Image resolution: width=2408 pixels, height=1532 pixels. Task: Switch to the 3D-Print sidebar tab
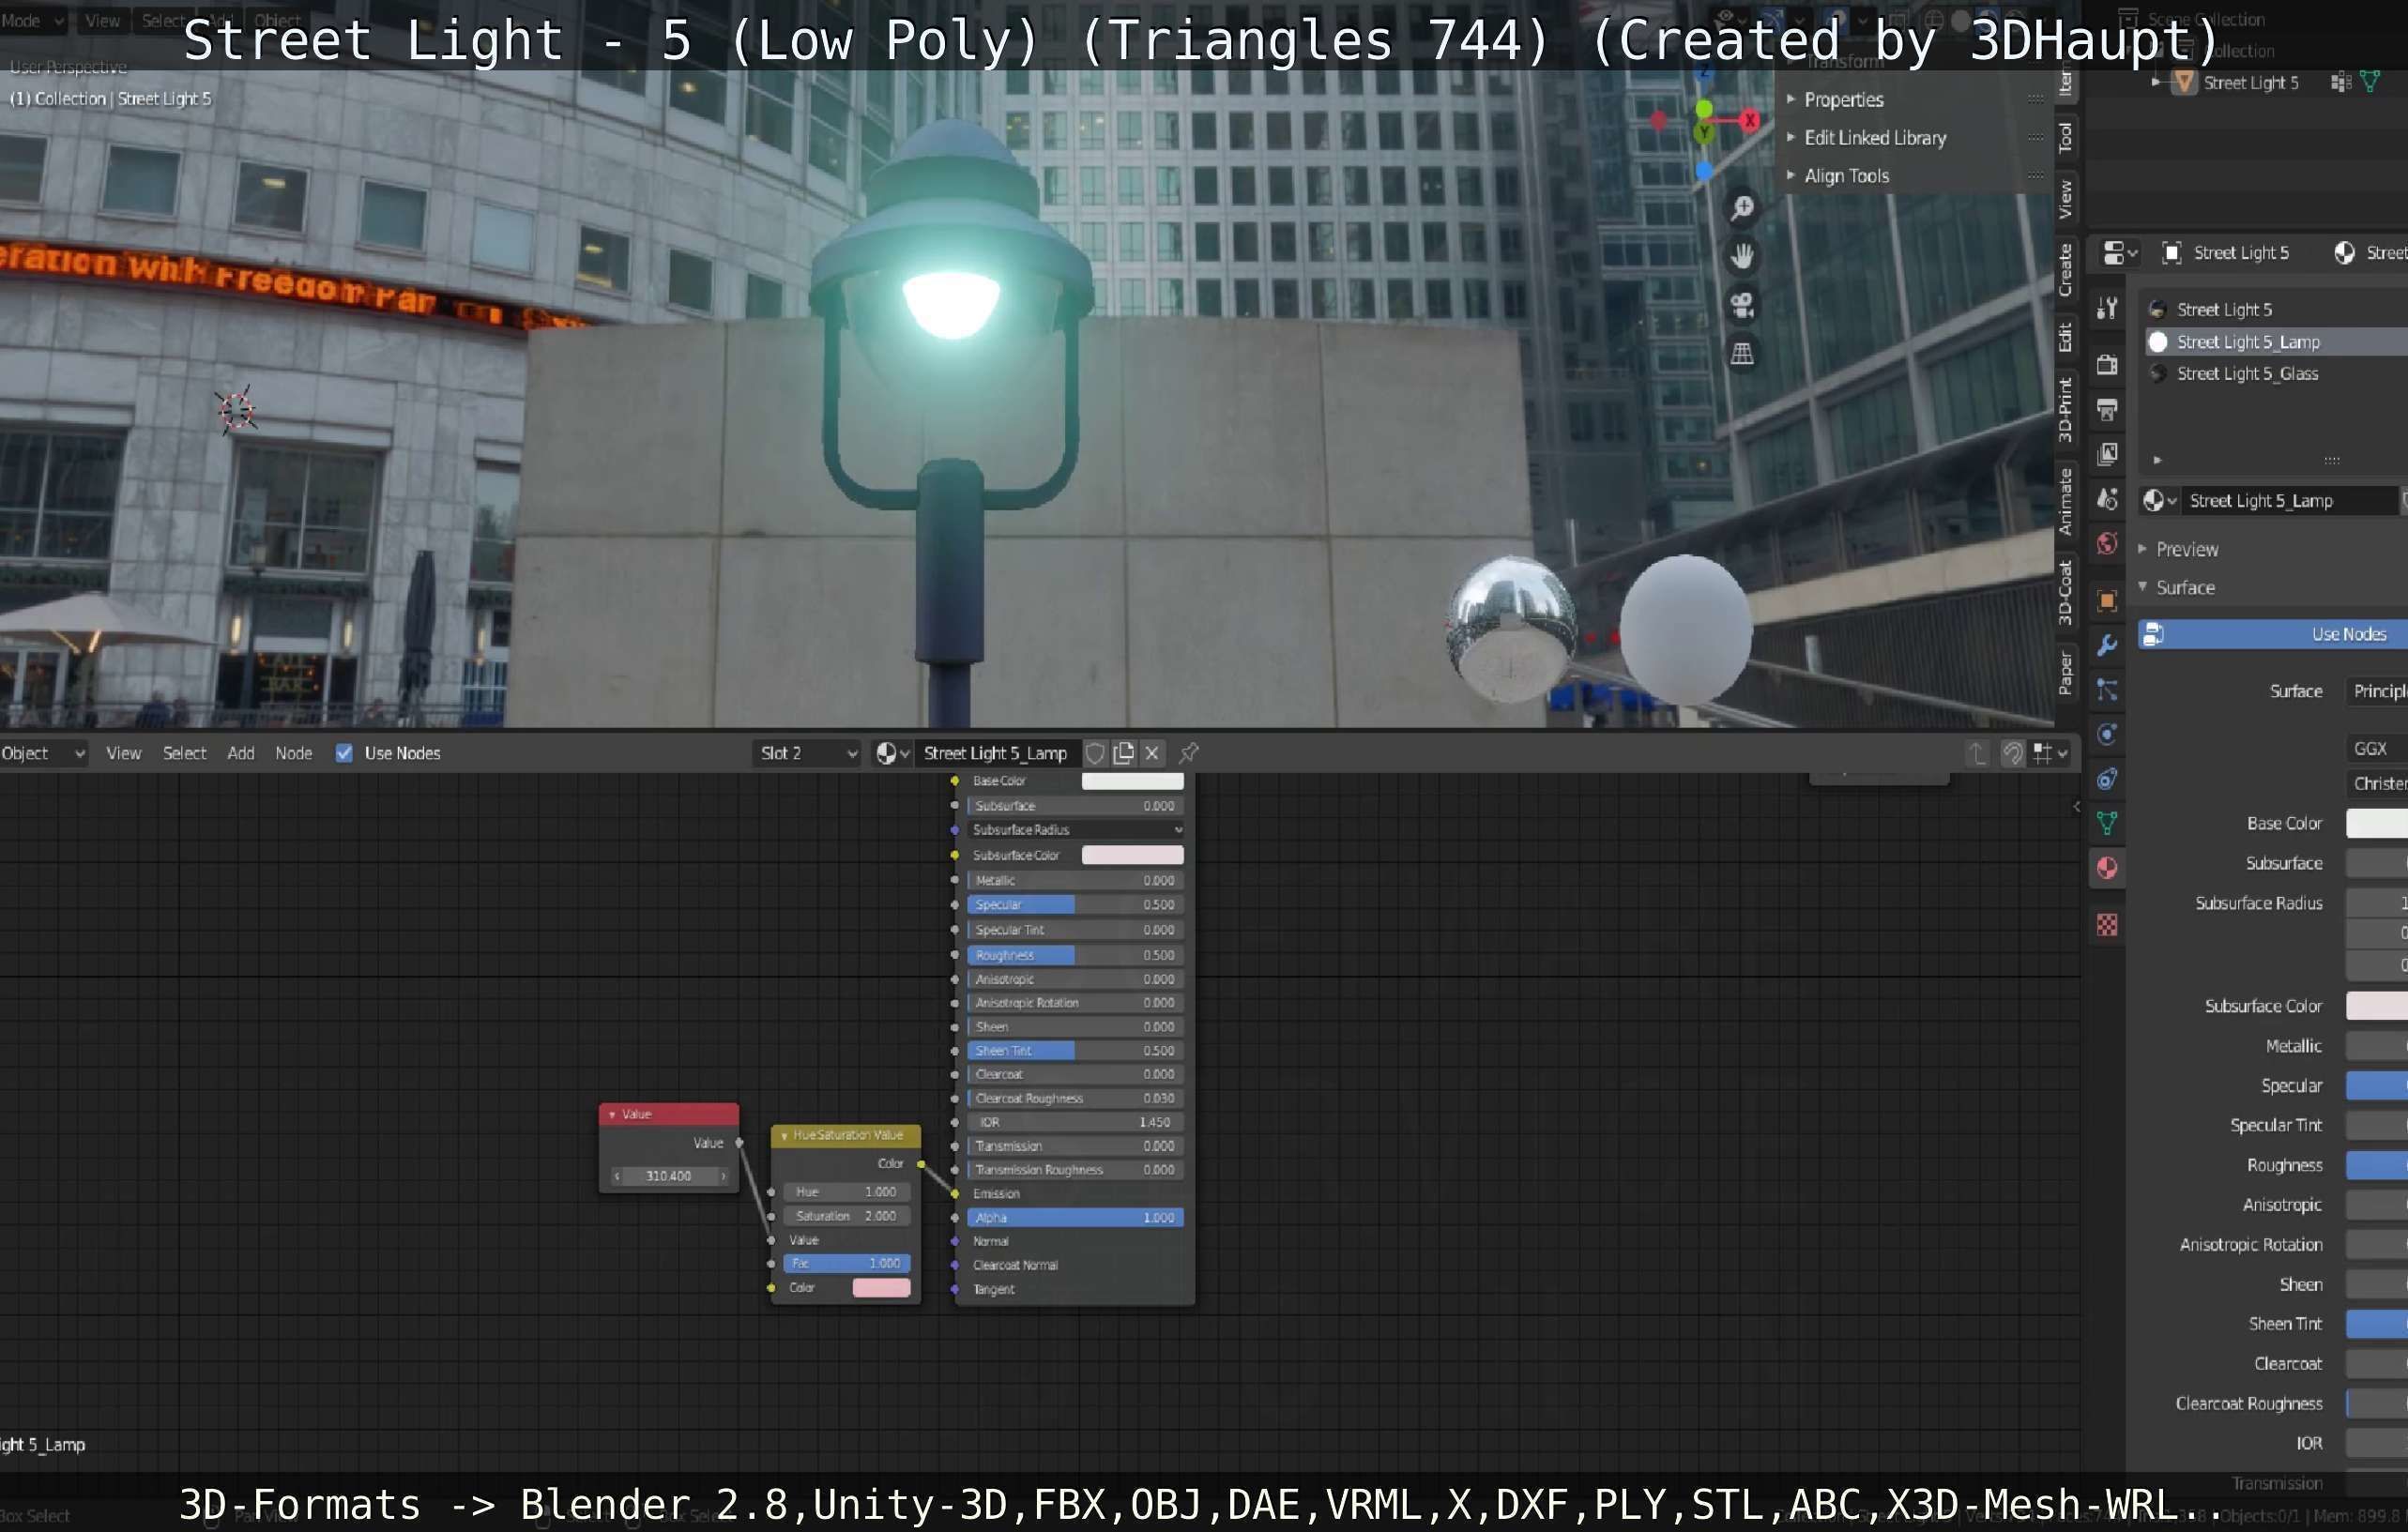(x=2065, y=409)
